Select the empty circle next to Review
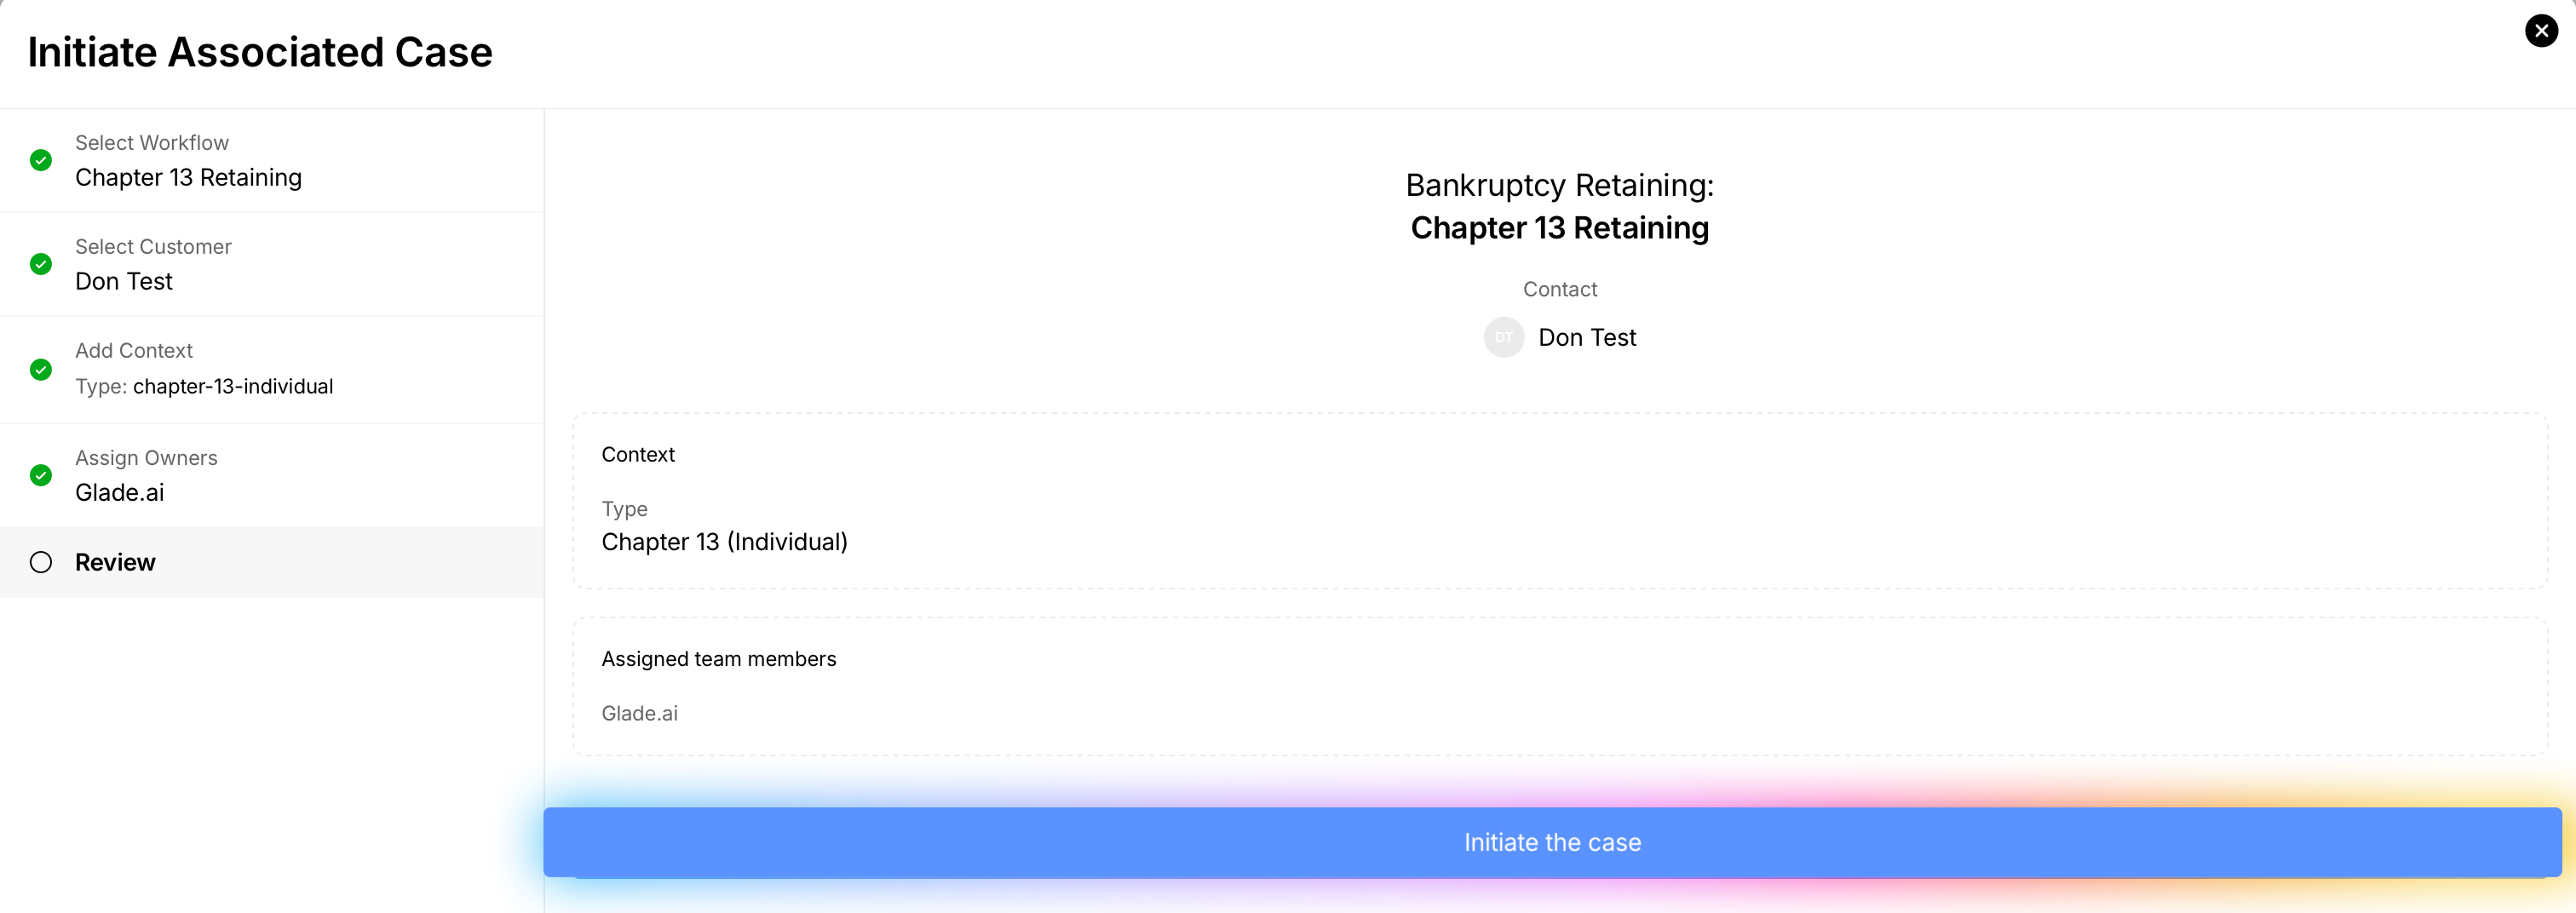This screenshot has height=913, width=2576. point(41,562)
